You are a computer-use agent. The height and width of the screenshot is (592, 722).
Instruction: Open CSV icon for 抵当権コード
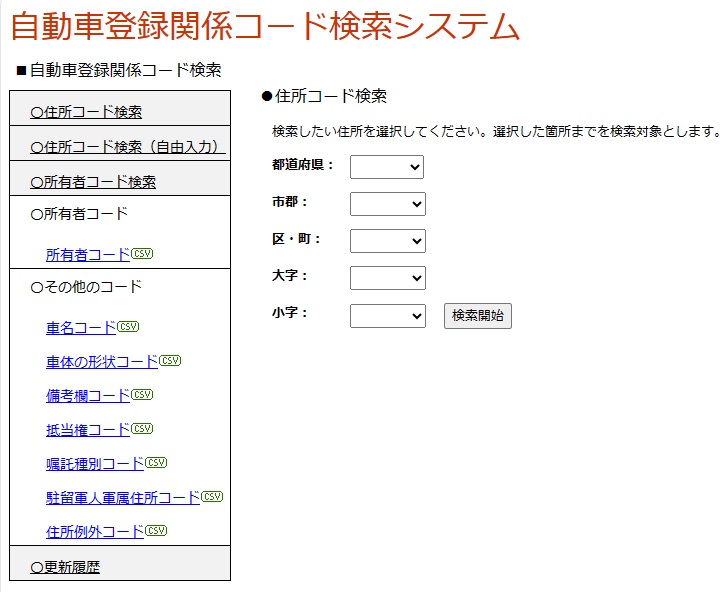[142, 429]
